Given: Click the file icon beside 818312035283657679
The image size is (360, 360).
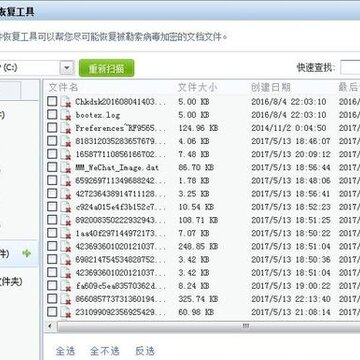Looking at the screenshot, I should click(66, 141).
